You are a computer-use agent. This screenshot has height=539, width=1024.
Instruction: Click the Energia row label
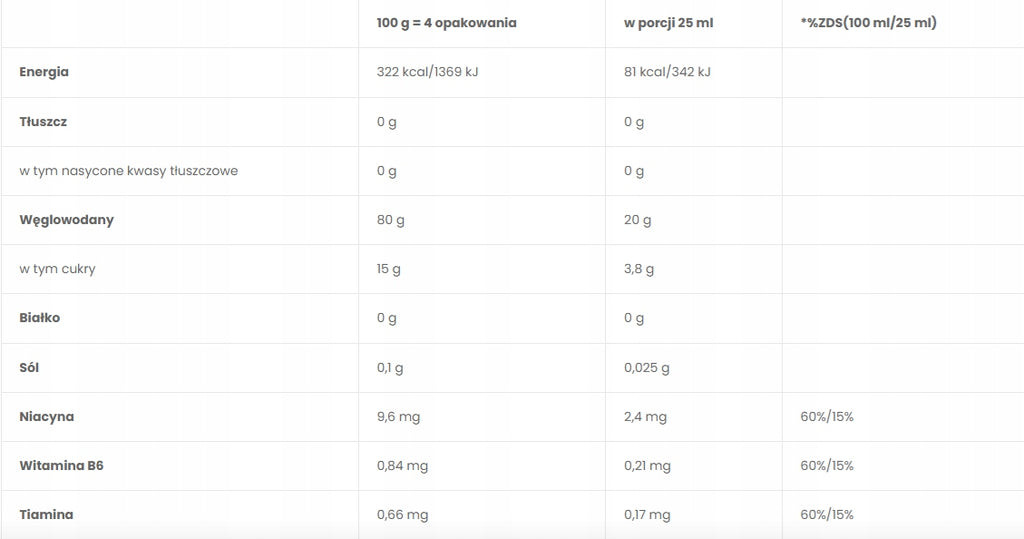[44, 72]
